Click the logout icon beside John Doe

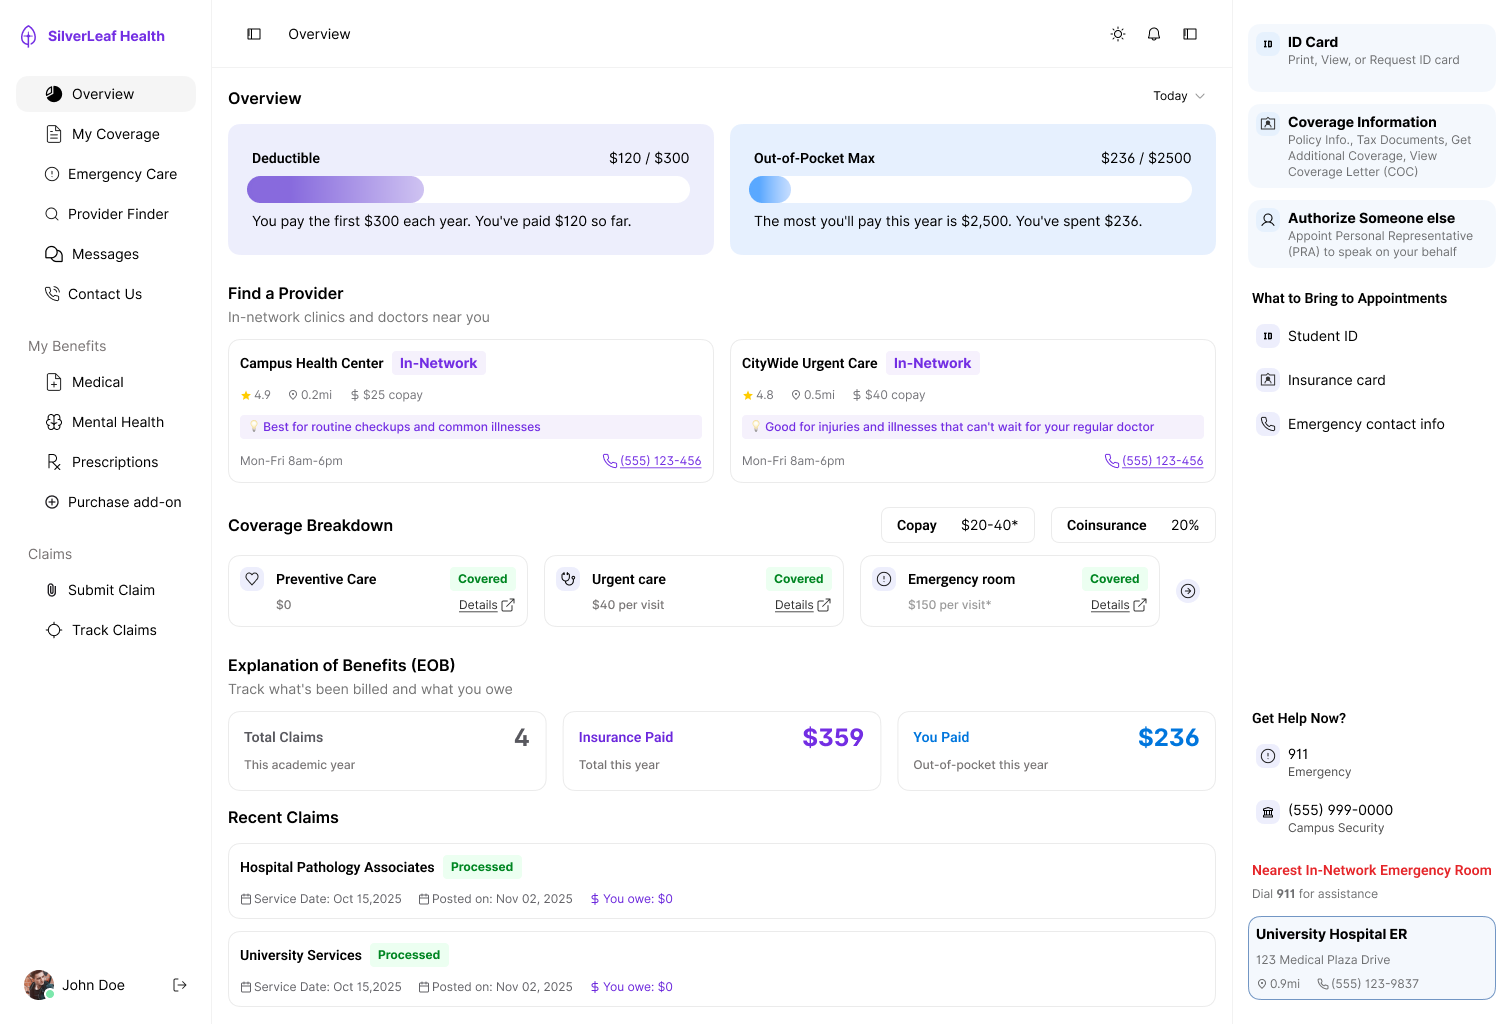click(180, 985)
